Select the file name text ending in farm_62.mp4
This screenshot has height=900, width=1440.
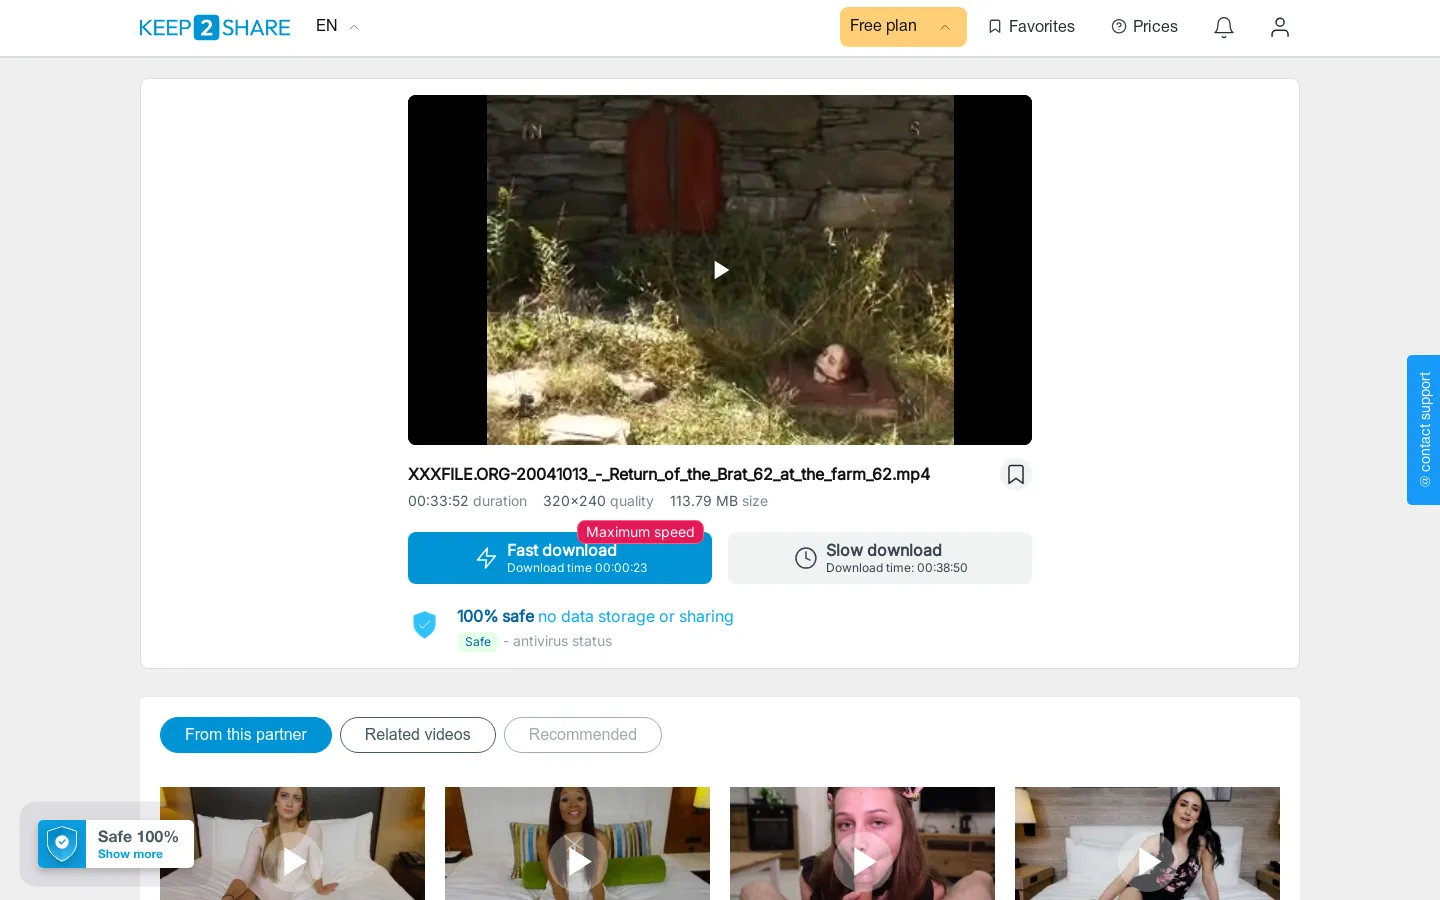669,474
